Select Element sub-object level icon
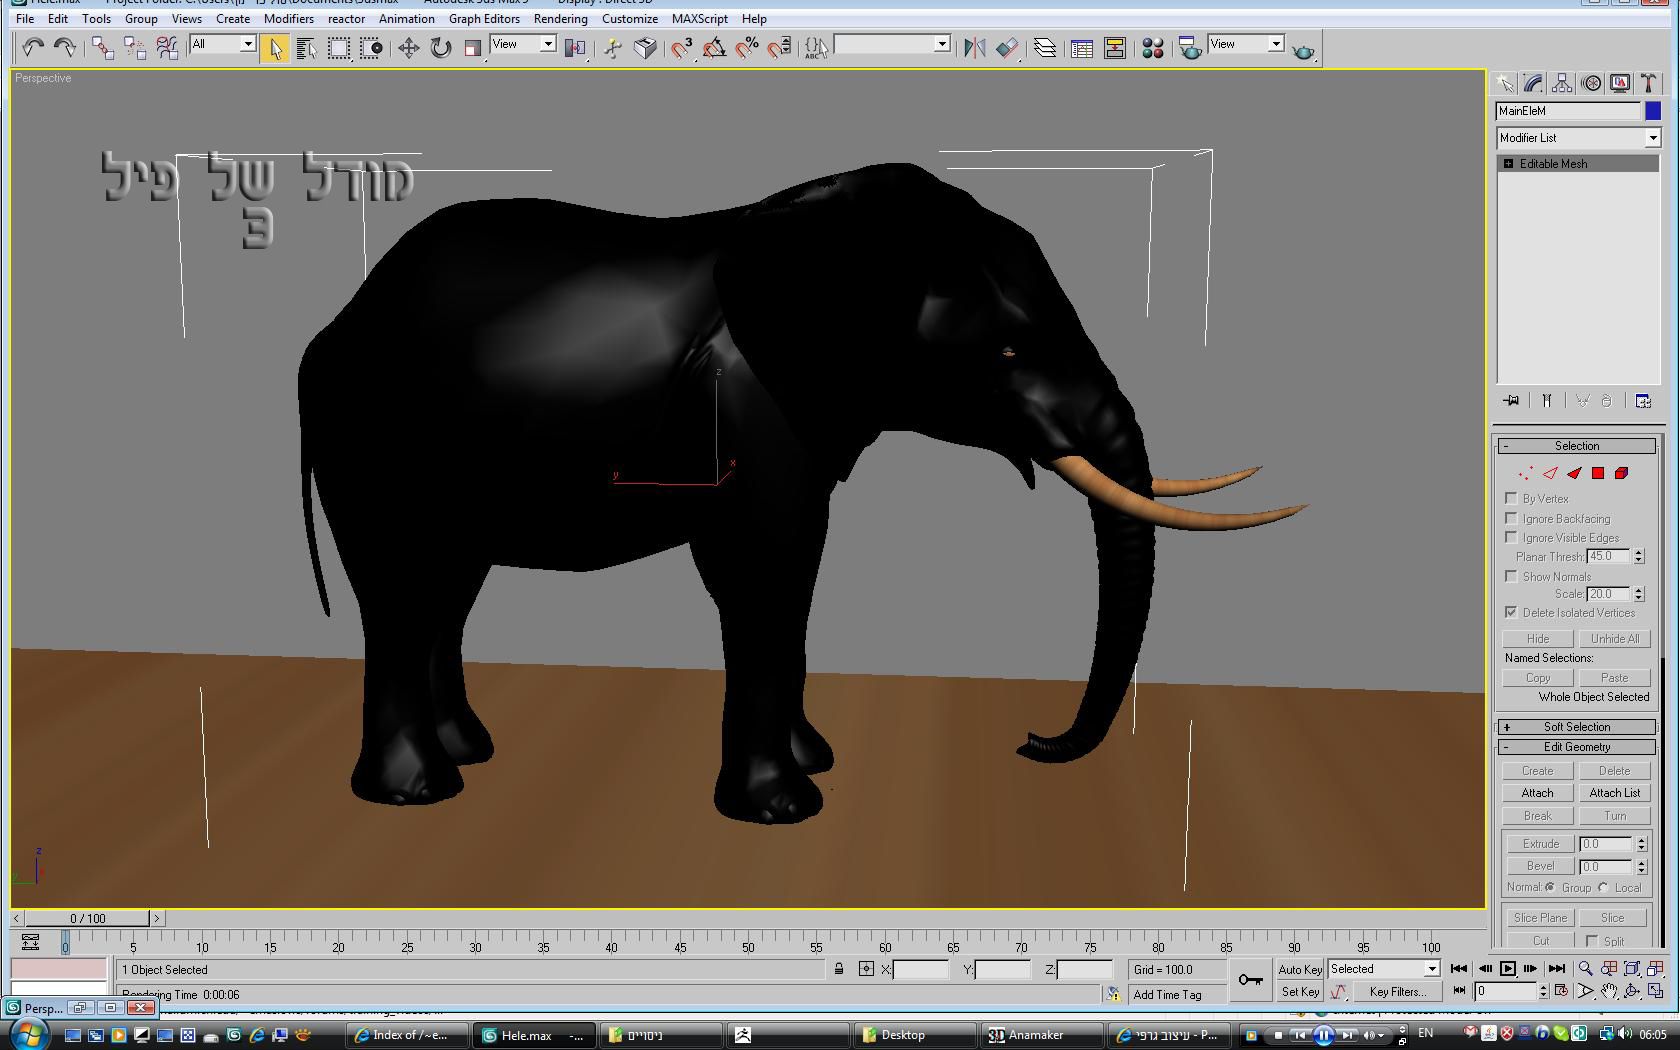Image resolution: width=1680 pixels, height=1050 pixels. pyautogui.click(x=1621, y=473)
